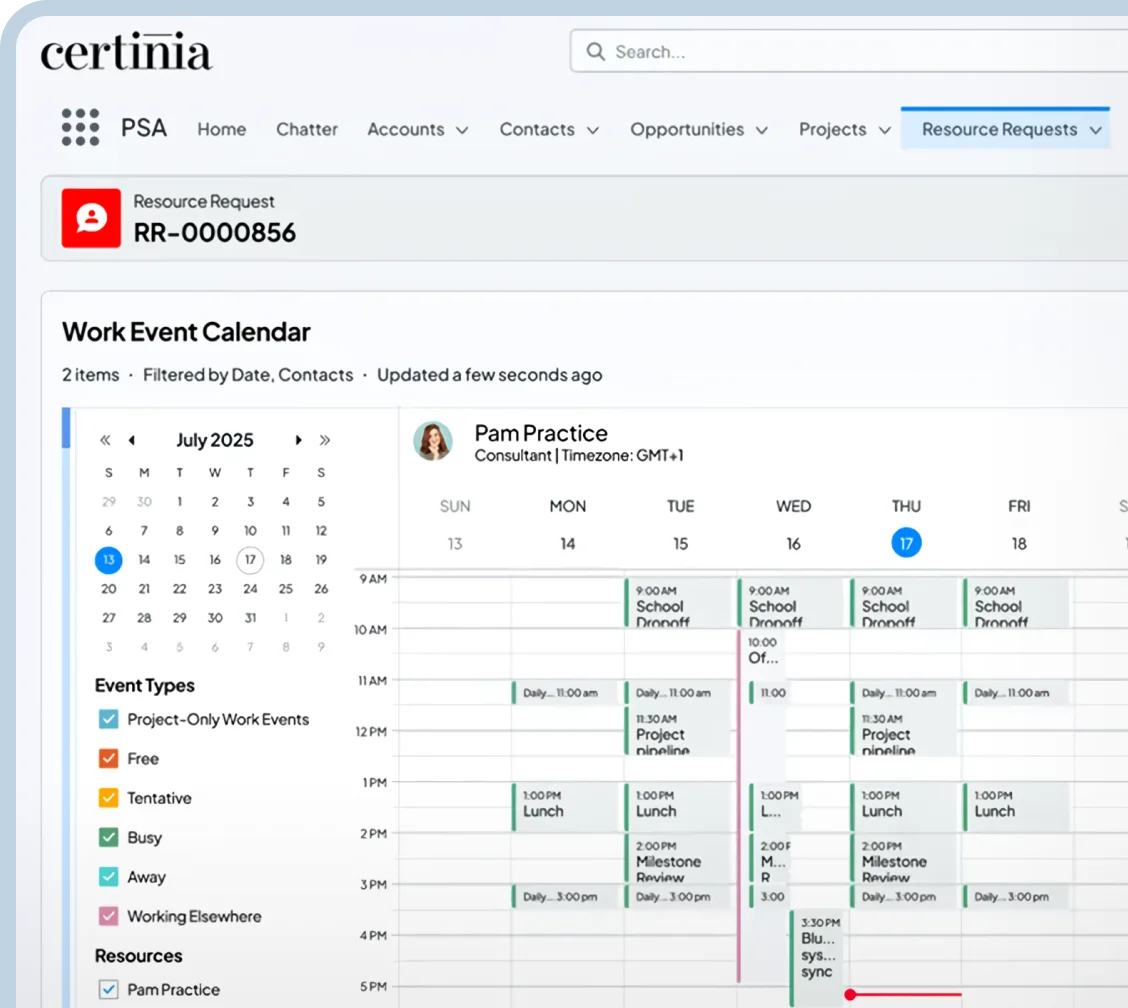Viewport: 1128px width, 1008px height.
Task: Jump to previous year with double-left arrow
Action: (x=105, y=440)
